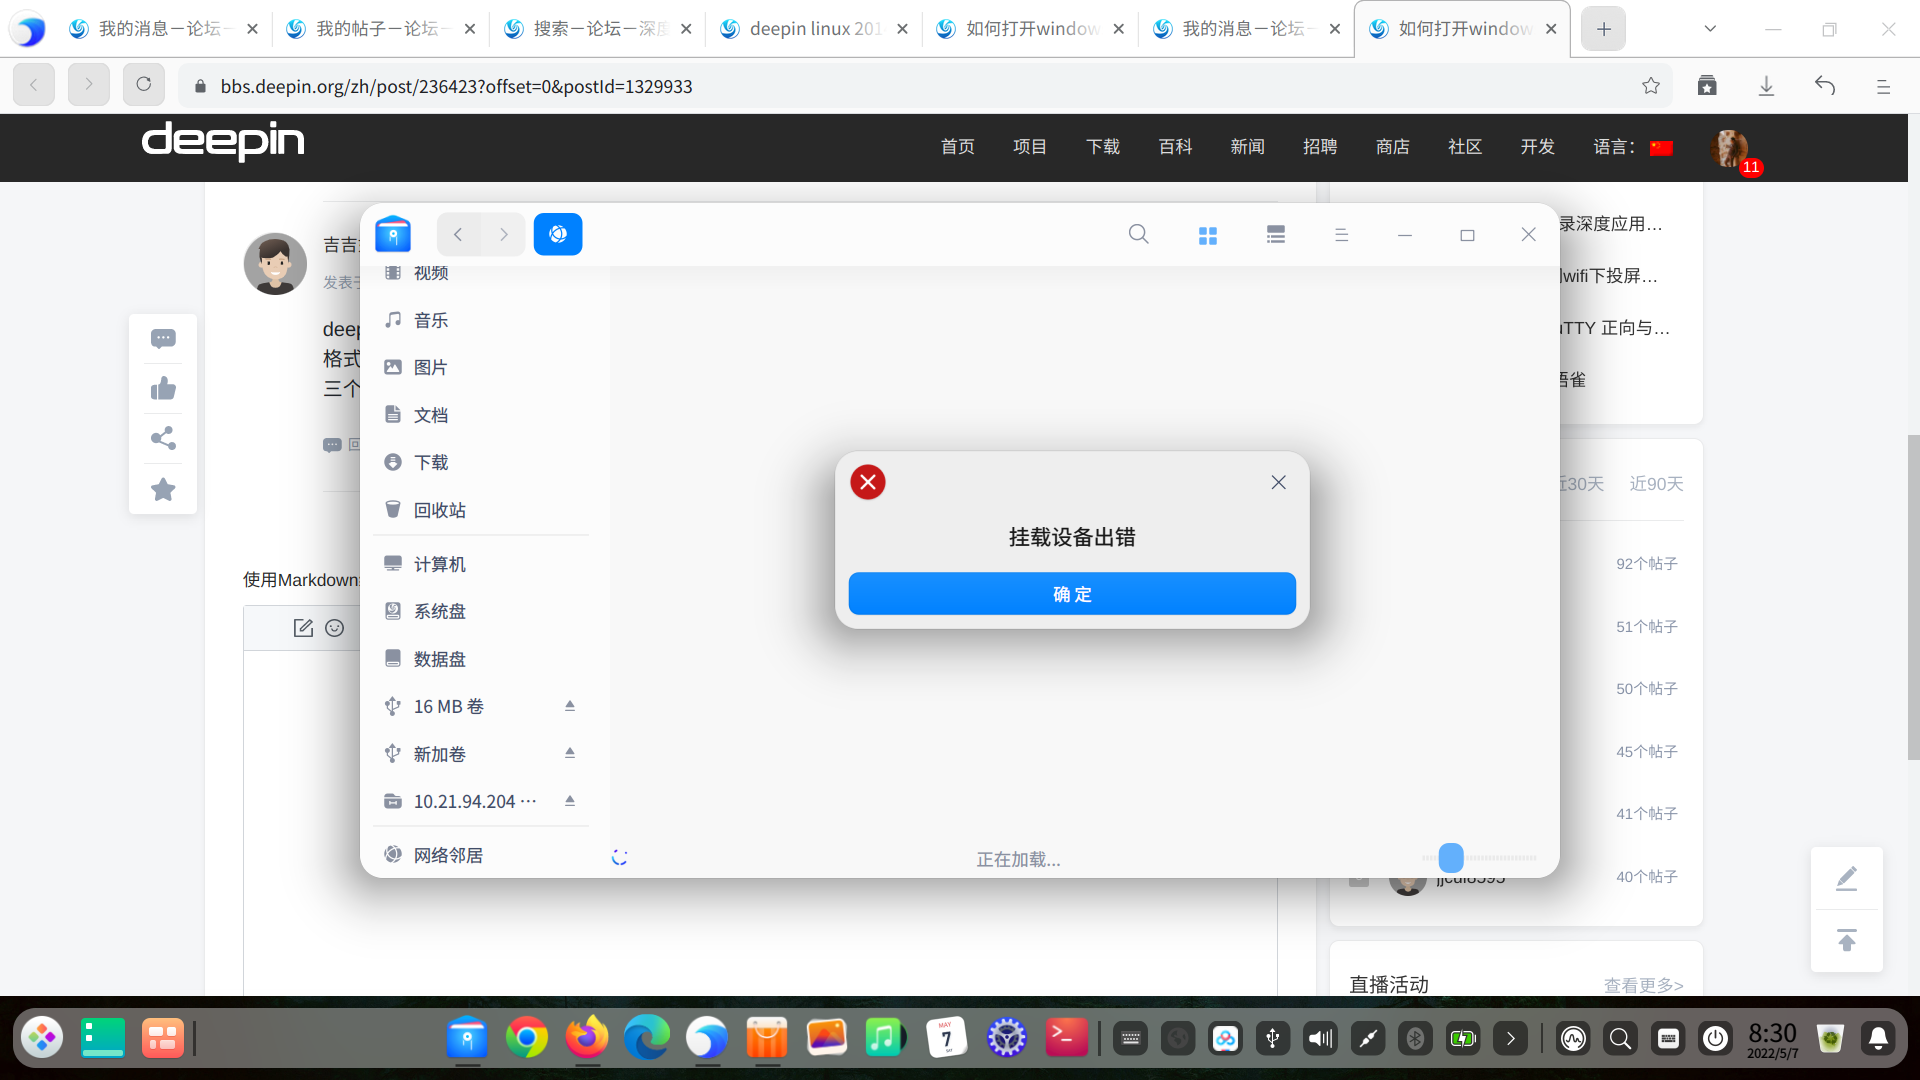The width and height of the screenshot is (1920, 1080).
Task: Click the file manager search icon
Action: click(x=1138, y=234)
